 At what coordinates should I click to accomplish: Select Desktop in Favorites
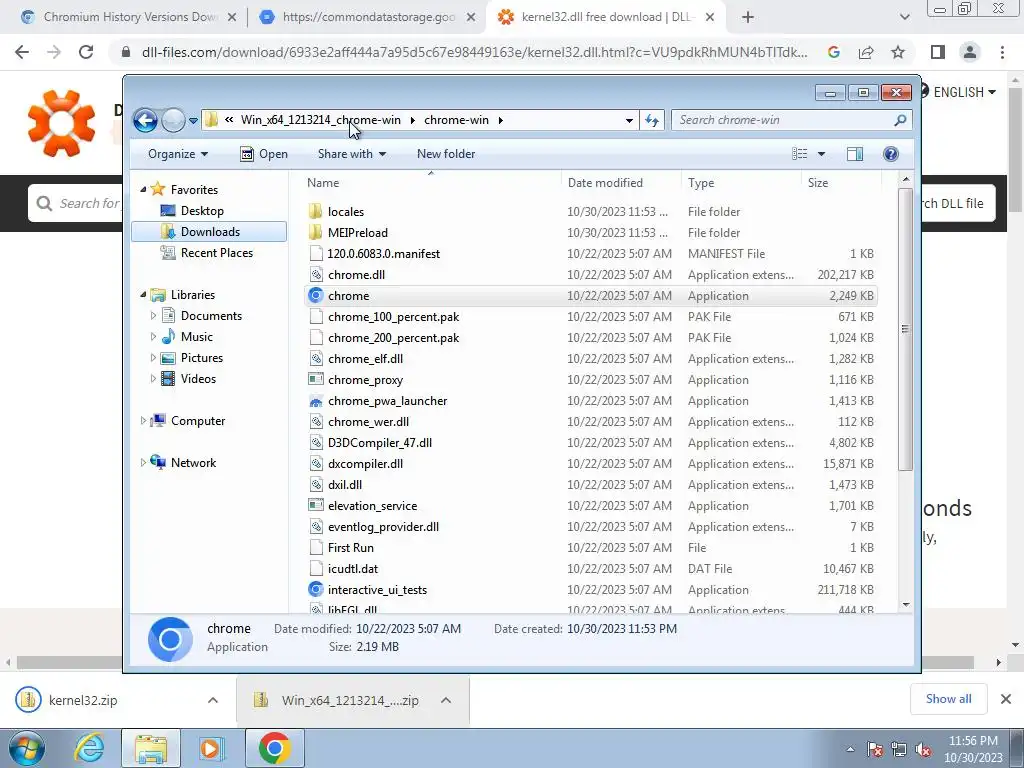[202, 211]
